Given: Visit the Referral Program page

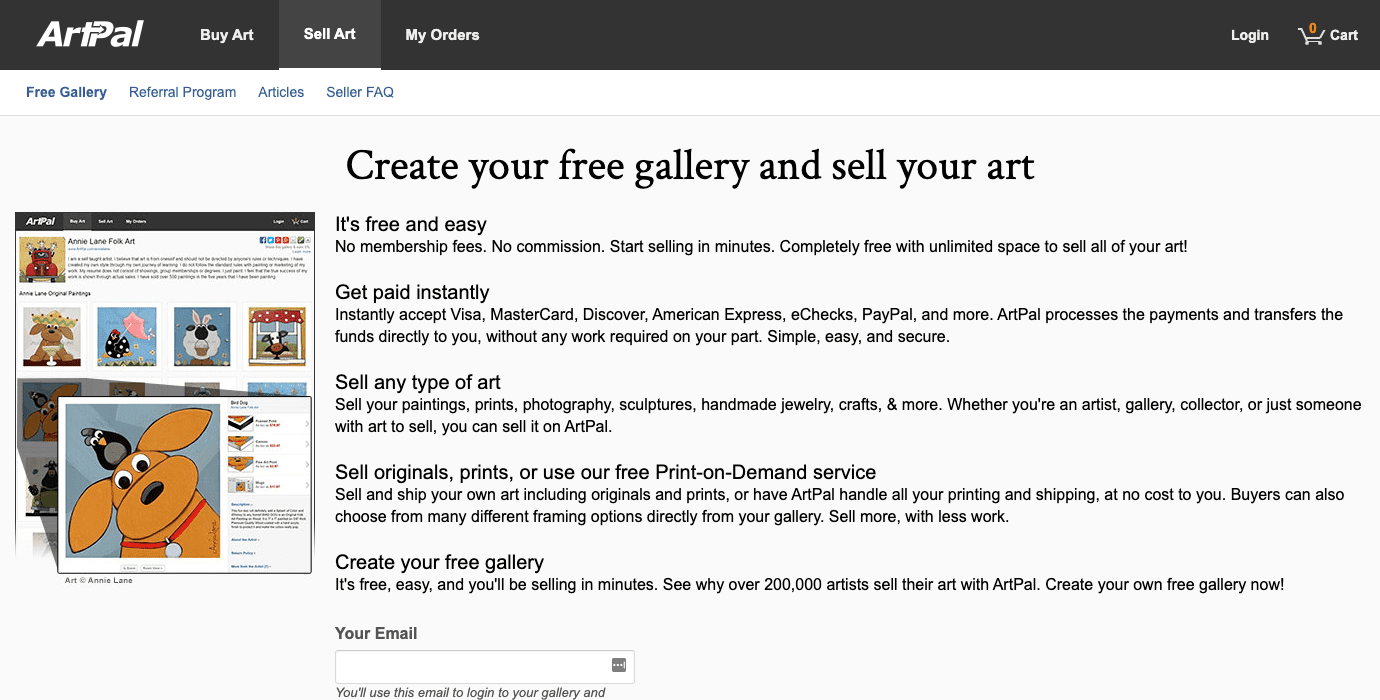Looking at the screenshot, I should coord(182,92).
